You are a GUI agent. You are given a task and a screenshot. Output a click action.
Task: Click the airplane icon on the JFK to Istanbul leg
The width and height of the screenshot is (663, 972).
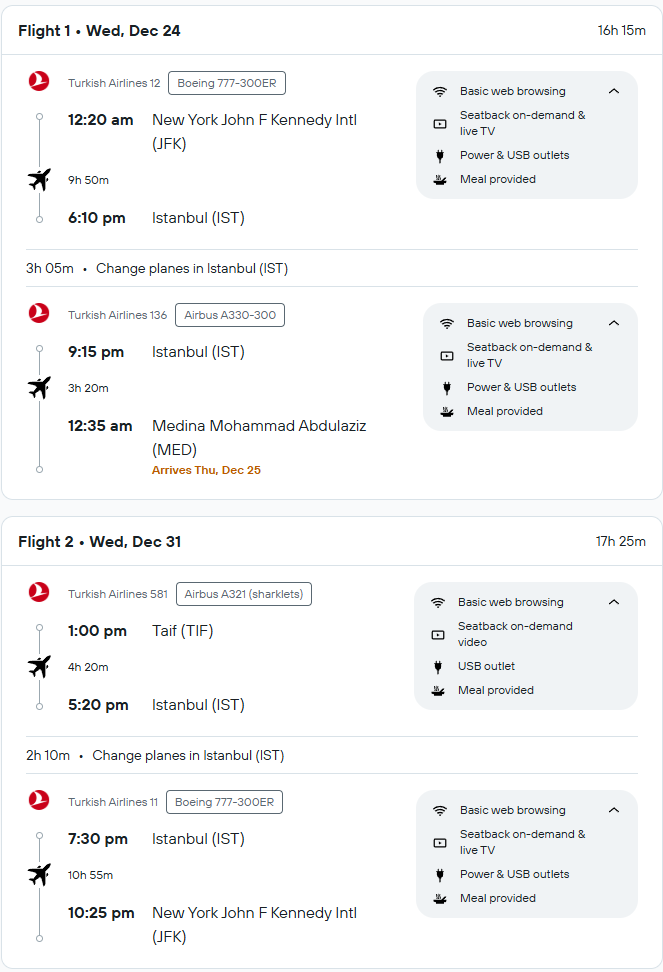point(39,180)
